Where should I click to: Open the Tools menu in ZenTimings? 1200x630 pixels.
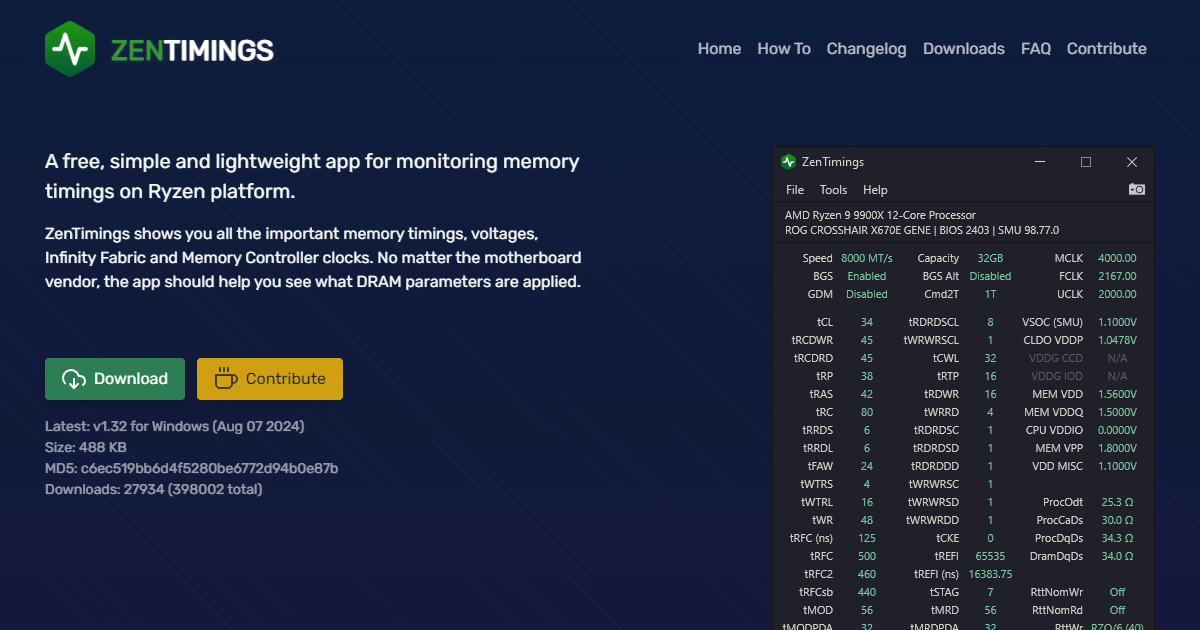point(833,190)
